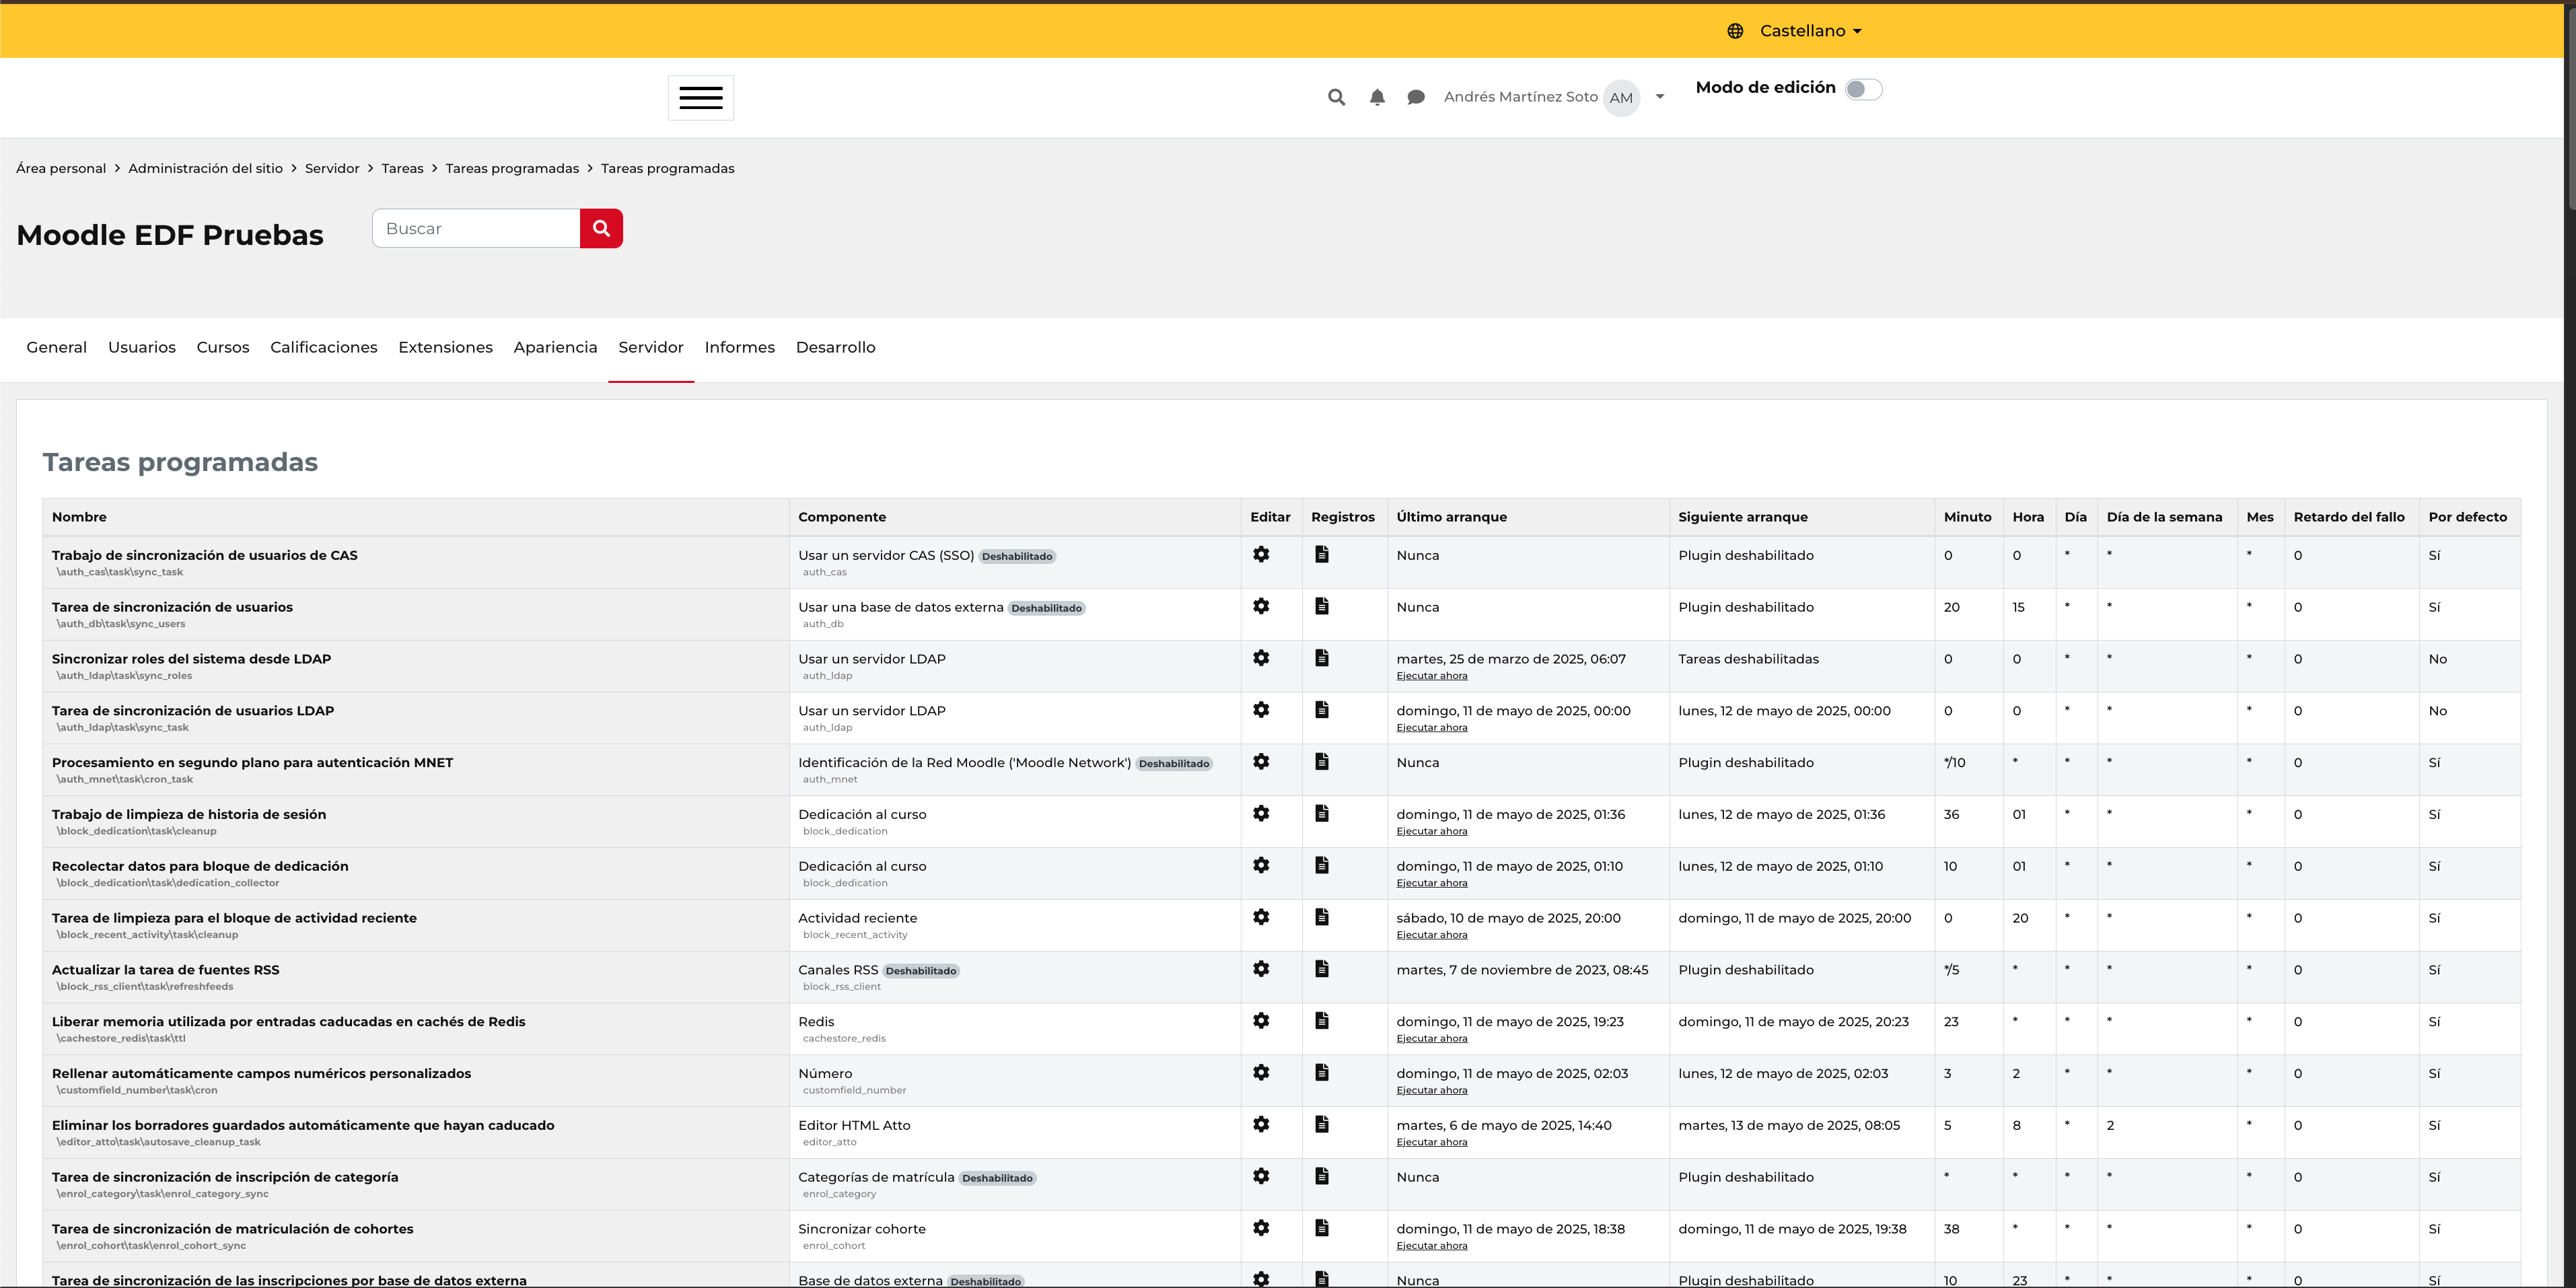Click the Último arranque column header

[1452, 517]
